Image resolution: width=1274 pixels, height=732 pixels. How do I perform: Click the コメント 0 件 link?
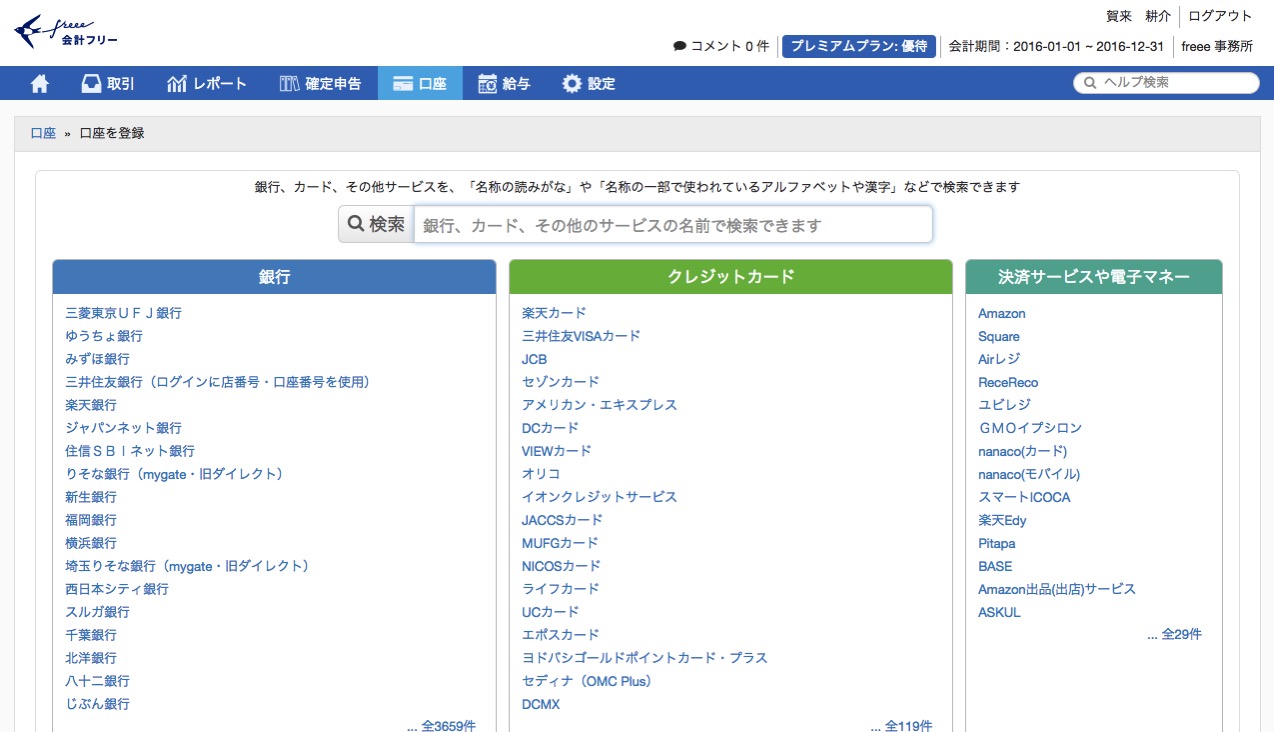[721, 46]
